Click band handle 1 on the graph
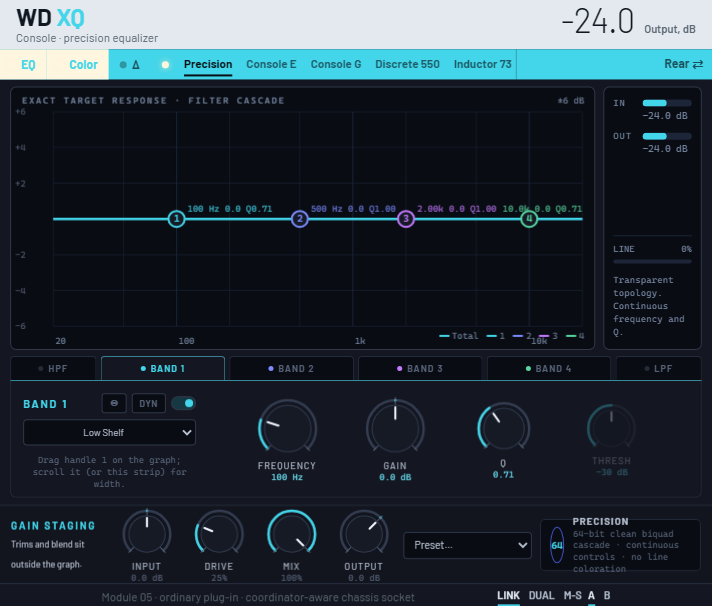 (x=176, y=219)
